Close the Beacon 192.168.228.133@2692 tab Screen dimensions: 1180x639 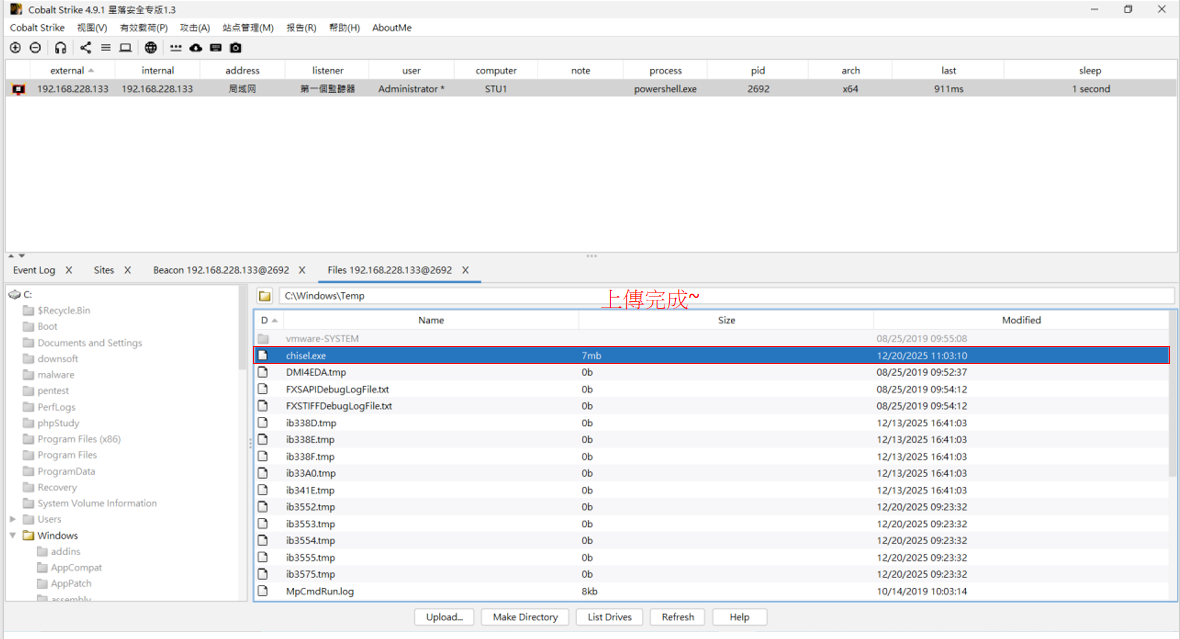point(302,270)
